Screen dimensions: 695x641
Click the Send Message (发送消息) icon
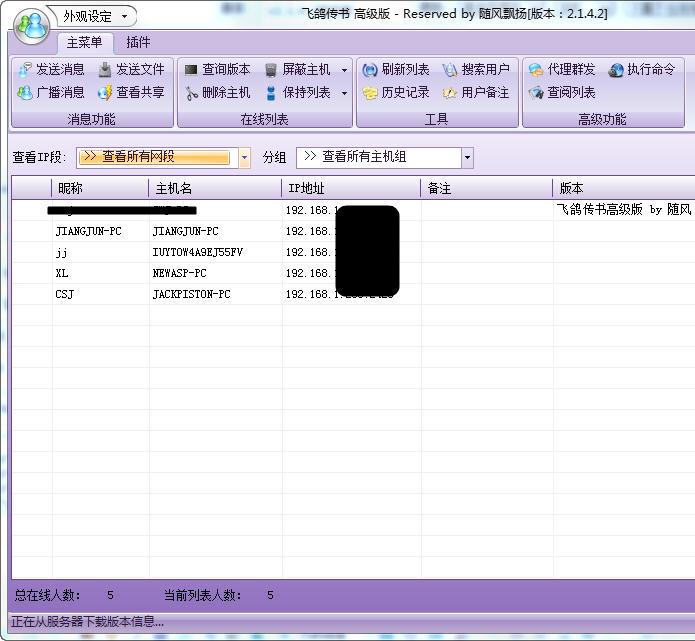point(25,70)
